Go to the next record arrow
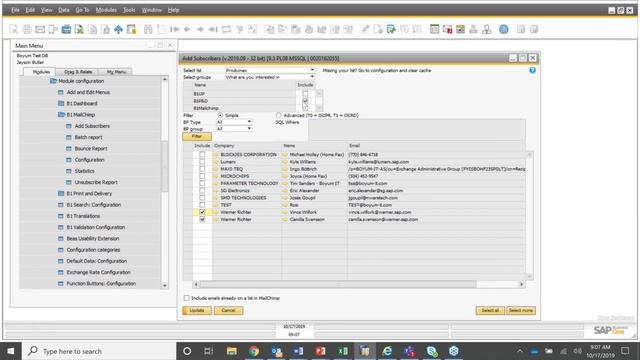The height and width of the screenshot is (360, 640). pos(200,29)
